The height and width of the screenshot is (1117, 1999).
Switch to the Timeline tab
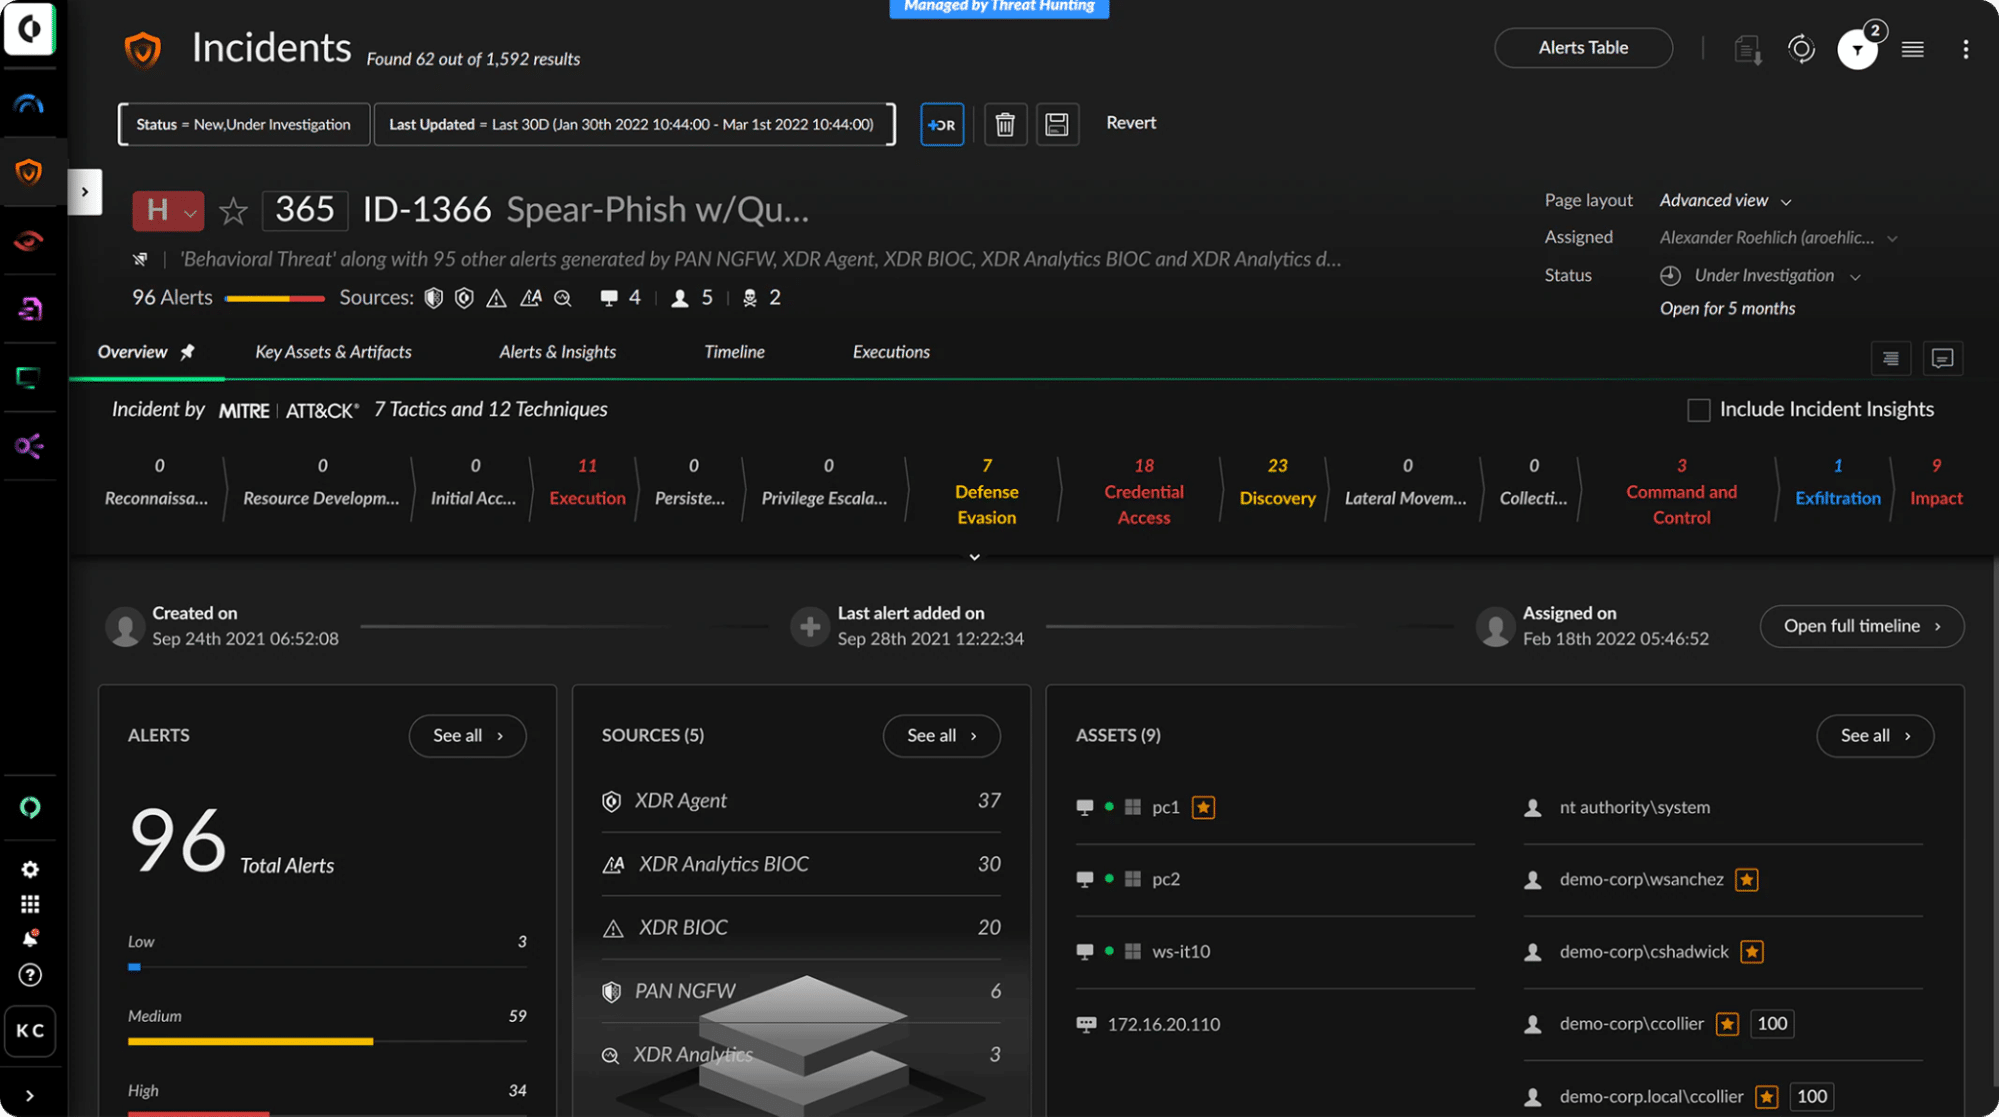[733, 351]
